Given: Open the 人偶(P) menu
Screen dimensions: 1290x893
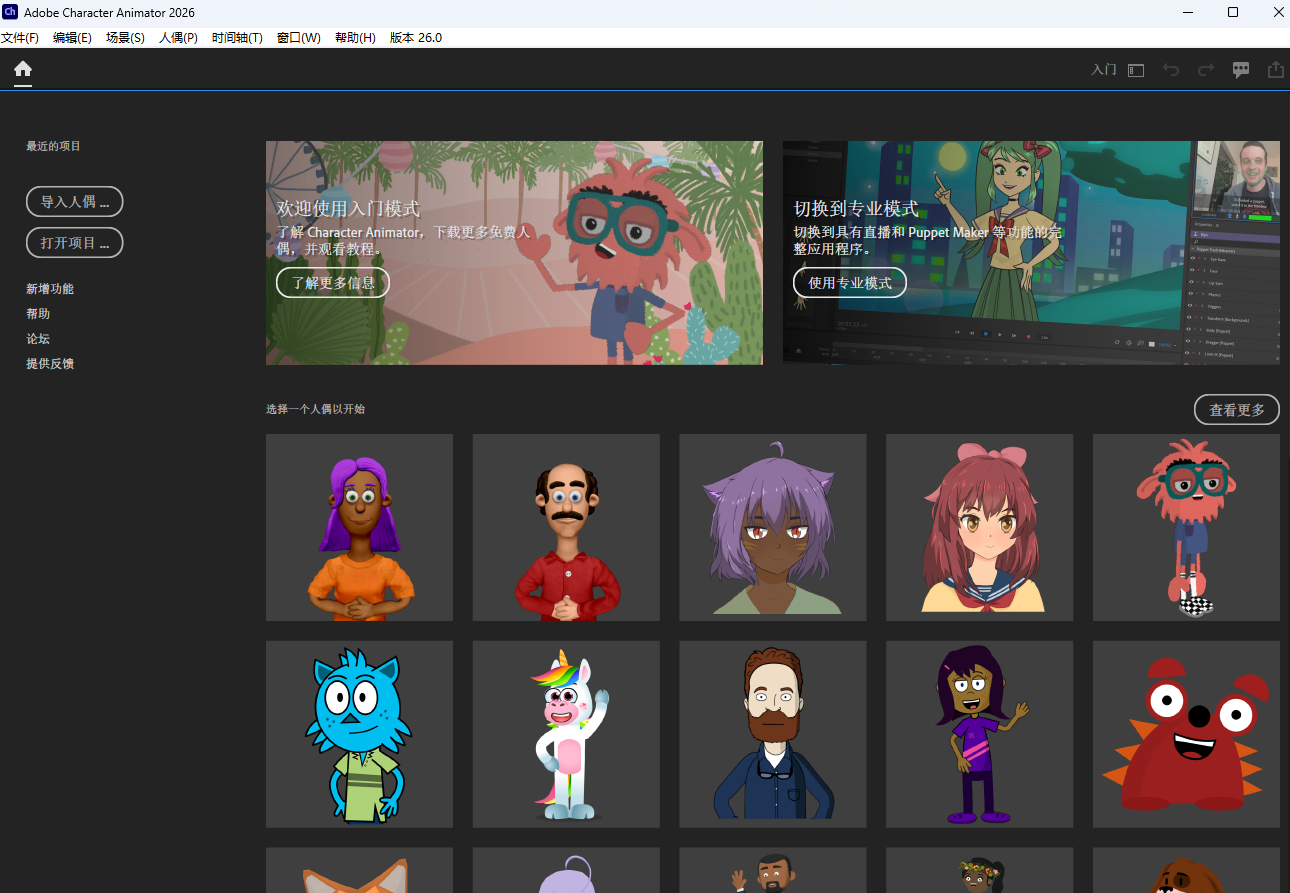Looking at the screenshot, I should coord(178,38).
